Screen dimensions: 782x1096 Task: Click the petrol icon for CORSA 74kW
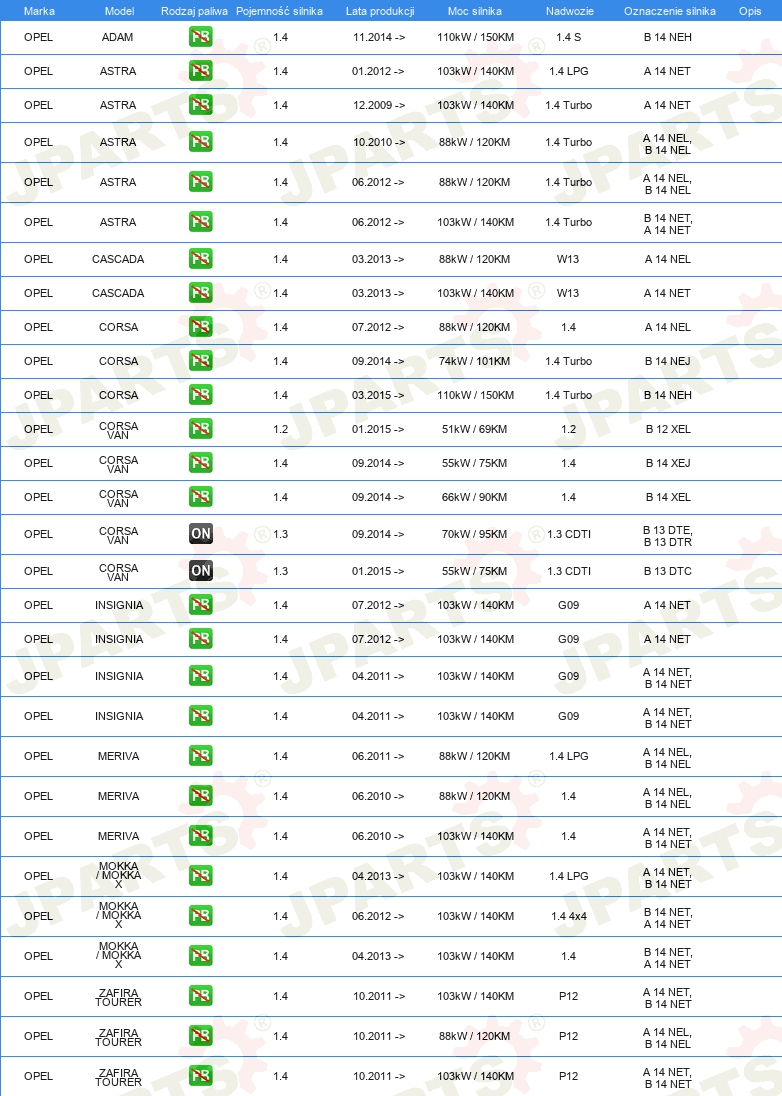coord(201,361)
